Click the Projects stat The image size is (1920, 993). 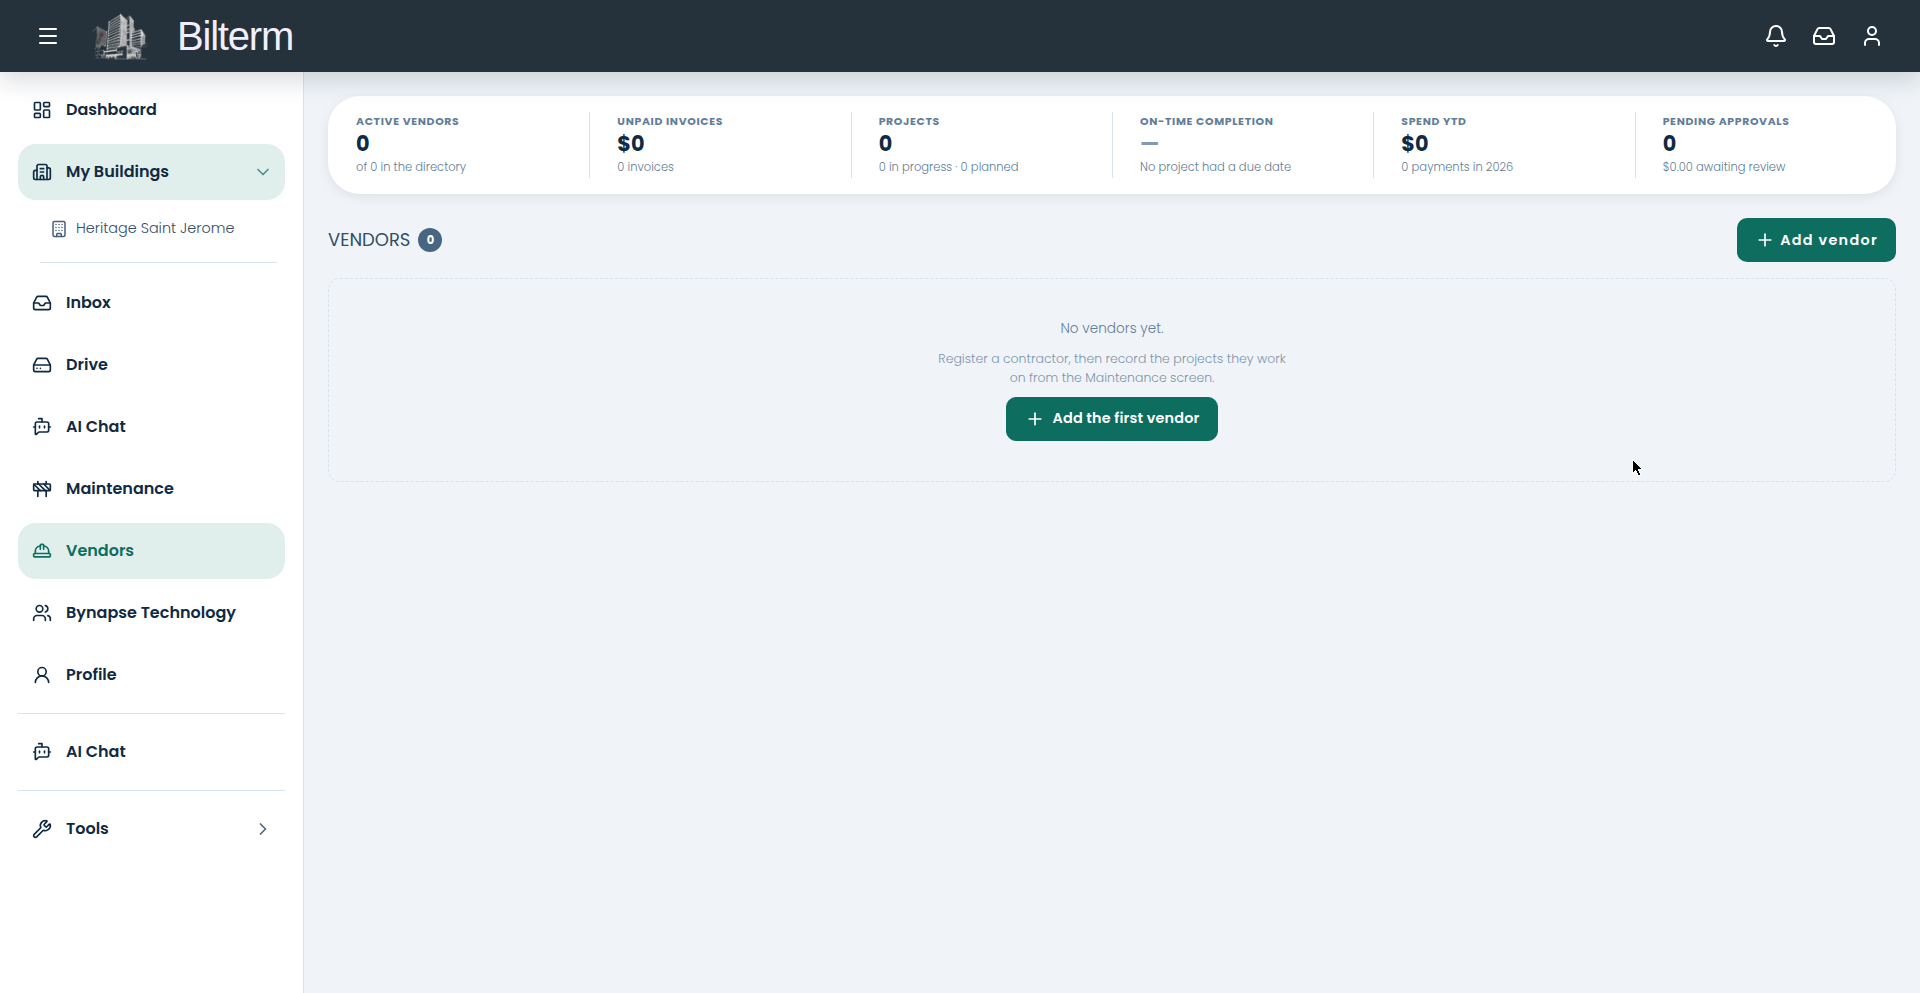coord(981,145)
